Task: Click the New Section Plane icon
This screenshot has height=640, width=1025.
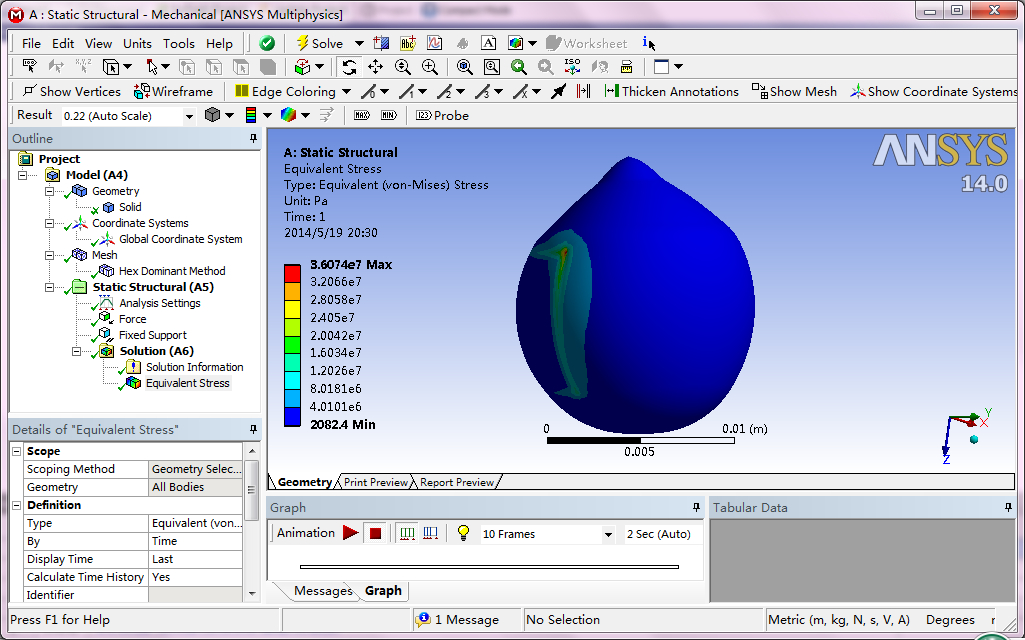Action: click(381, 43)
